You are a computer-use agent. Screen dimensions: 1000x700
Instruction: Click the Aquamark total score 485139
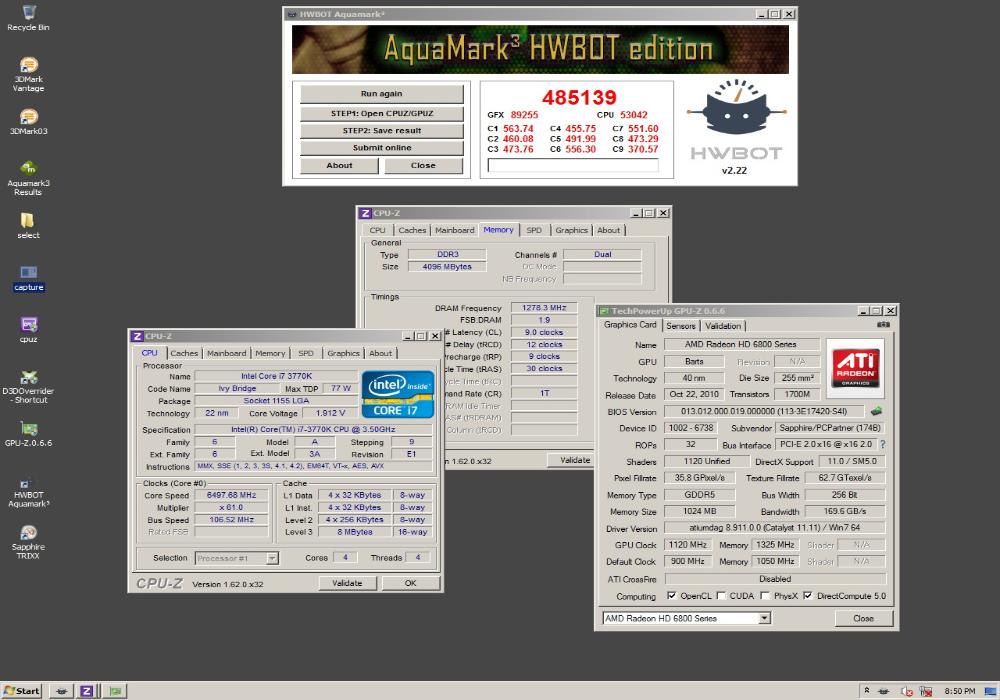pyautogui.click(x=579, y=97)
